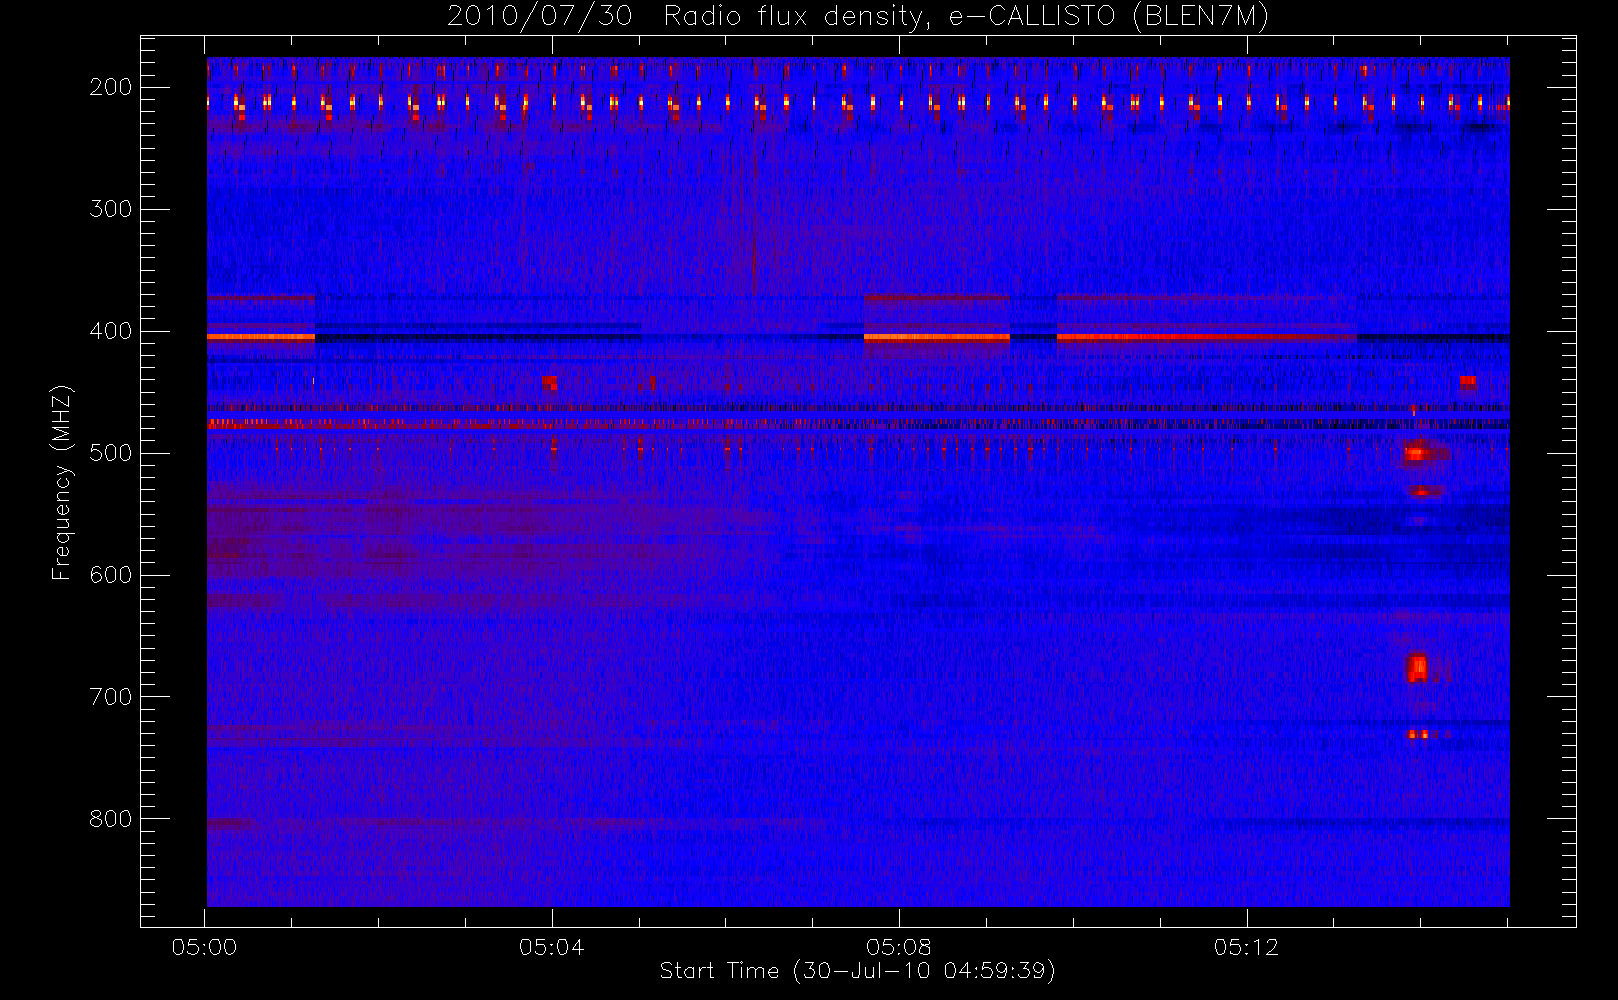
Task: Click the 05:00 time axis label
Action: tap(204, 947)
